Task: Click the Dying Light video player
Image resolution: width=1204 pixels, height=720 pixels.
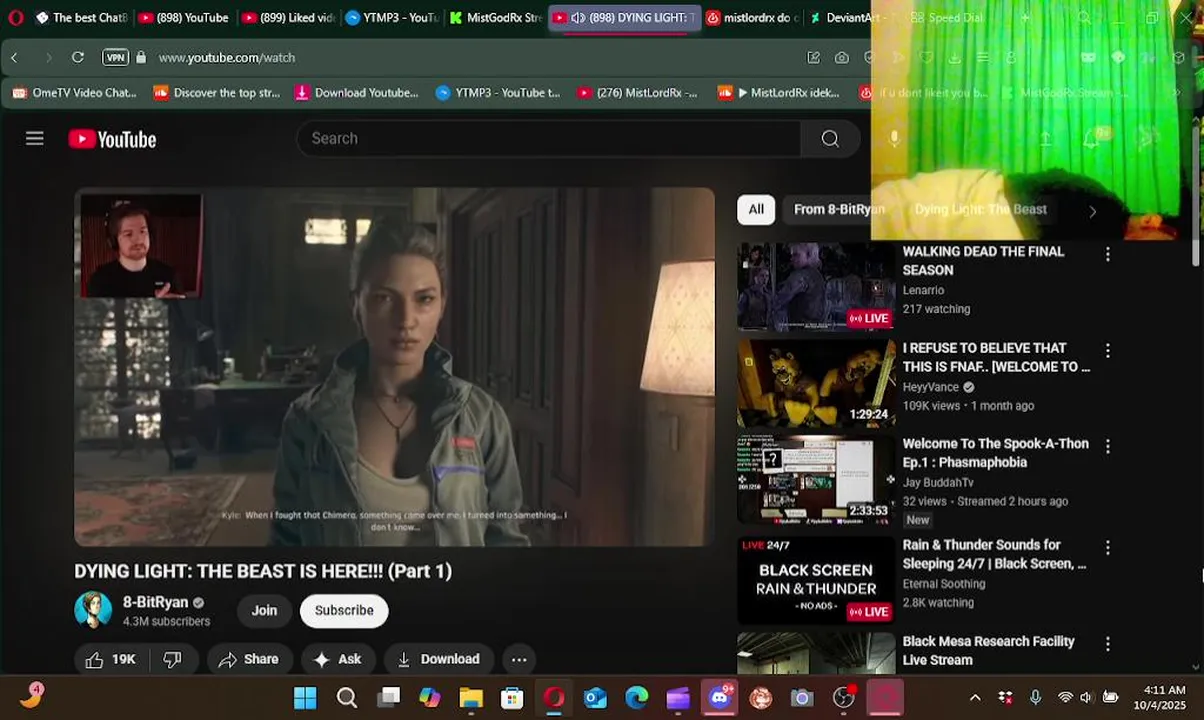Action: click(x=394, y=367)
